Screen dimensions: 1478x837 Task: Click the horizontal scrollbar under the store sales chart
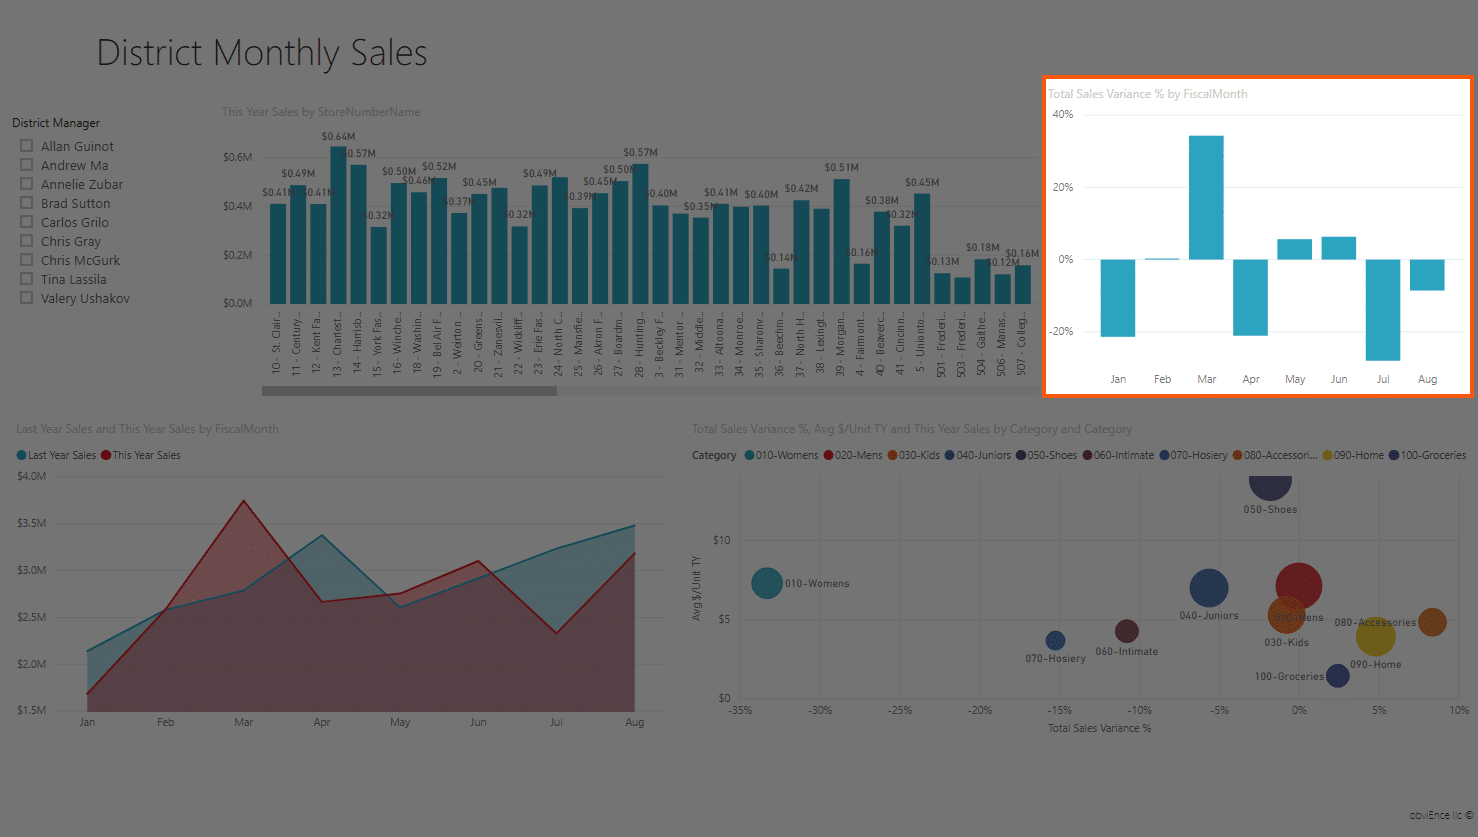click(x=409, y=391)
